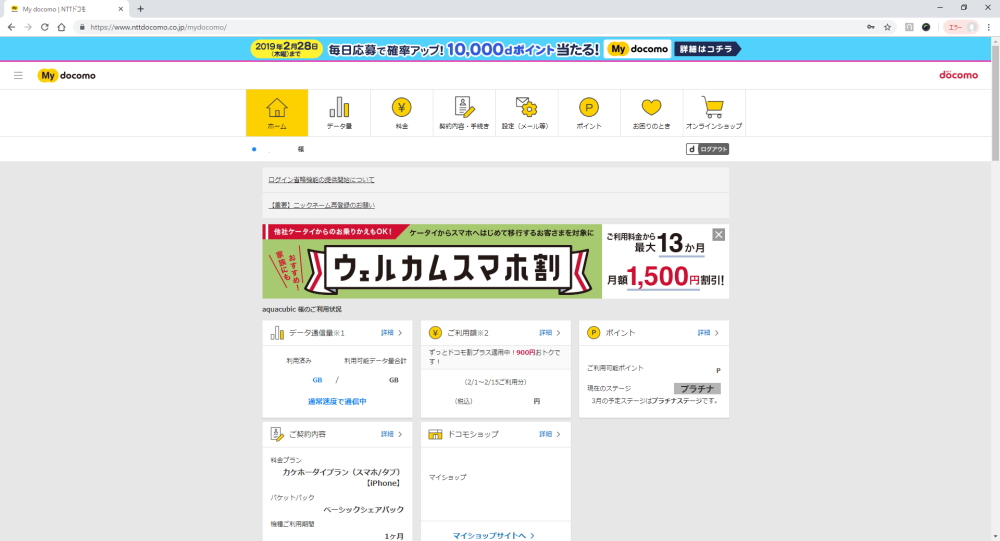This screenshot has width=1000, height=541.
Task: Click the 通常速度で通信中 link
Action: (337, 402)
